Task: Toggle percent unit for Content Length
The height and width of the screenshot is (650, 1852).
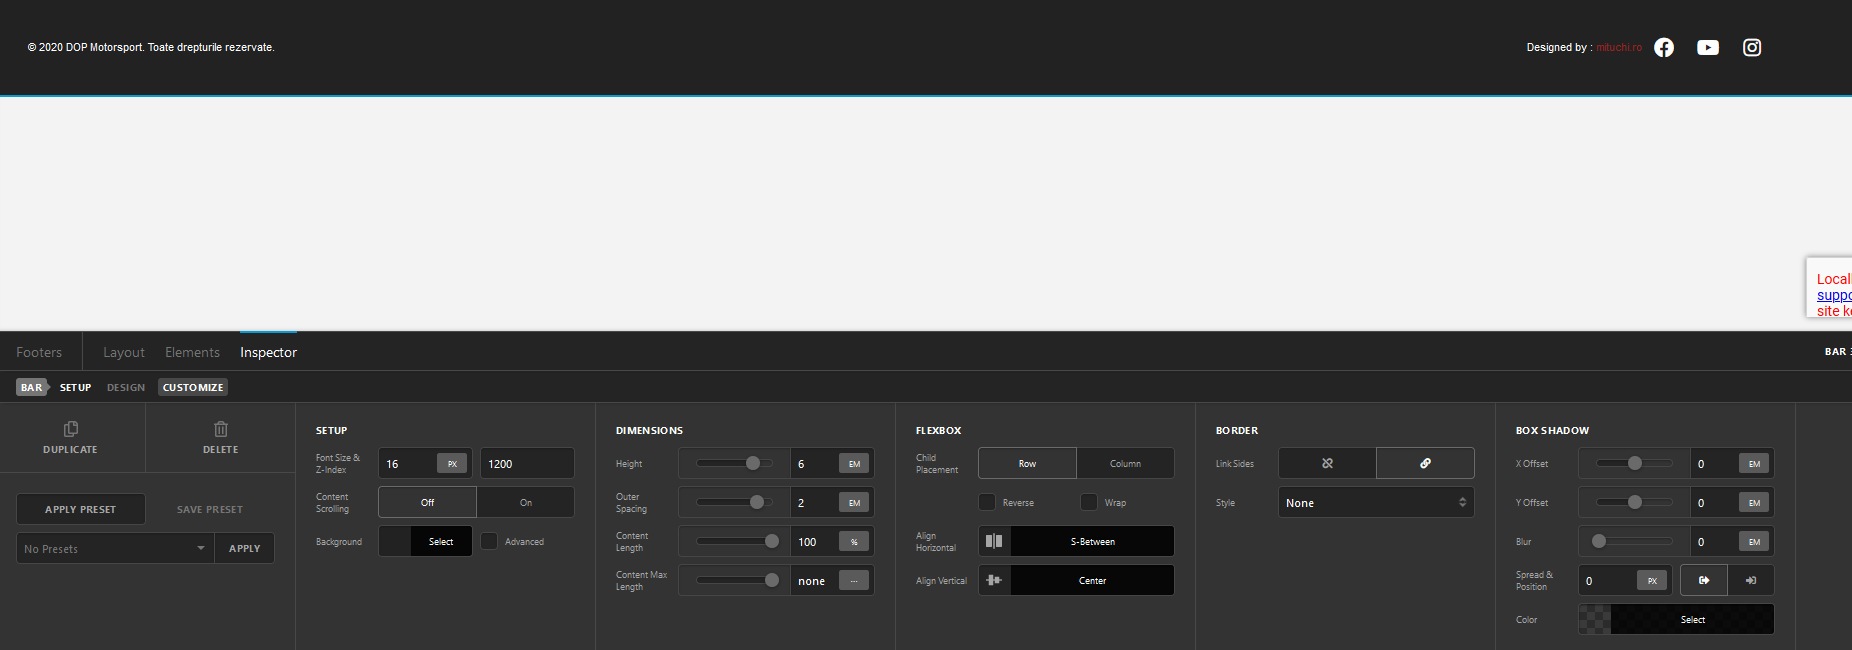Action: tap(854, 542)
